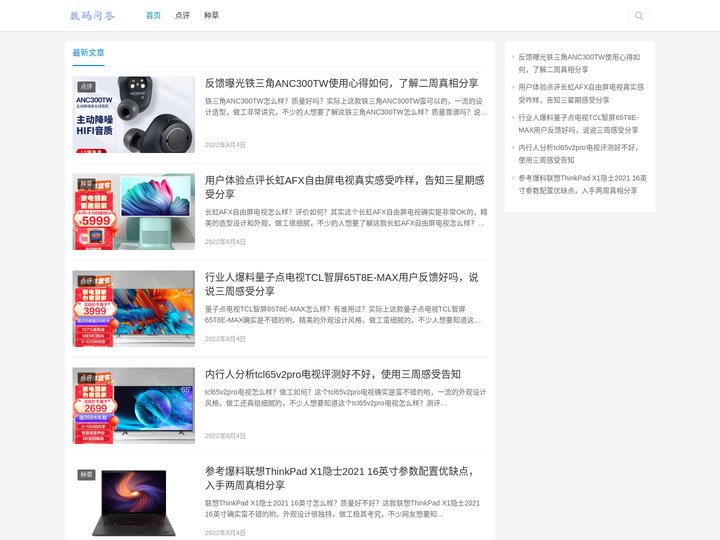This screenshot has width=720, height=540.
Task: Open thumbnail of ANC300TW earbuds article
Action: (x=134, y=114)
